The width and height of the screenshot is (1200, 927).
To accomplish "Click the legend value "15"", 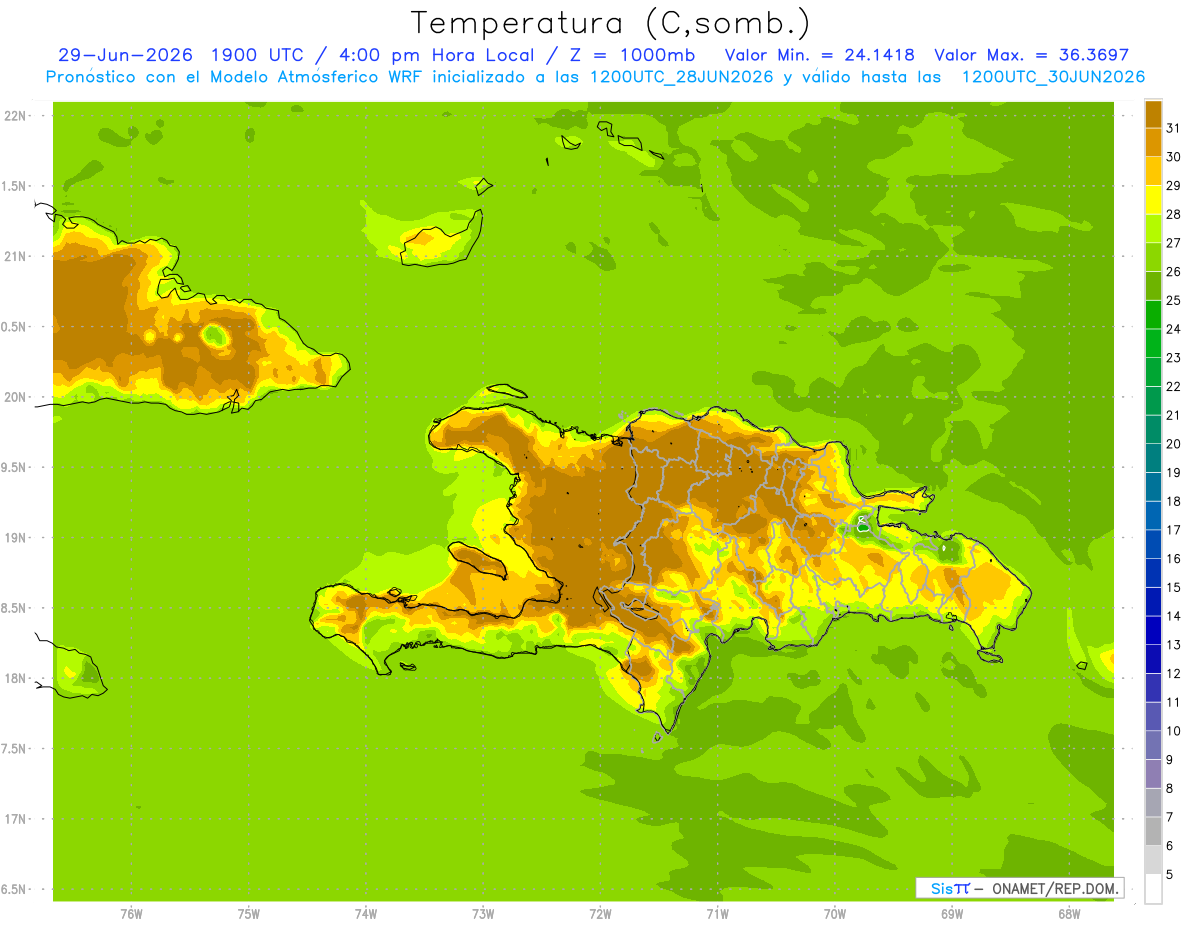I will point(1174,587).
